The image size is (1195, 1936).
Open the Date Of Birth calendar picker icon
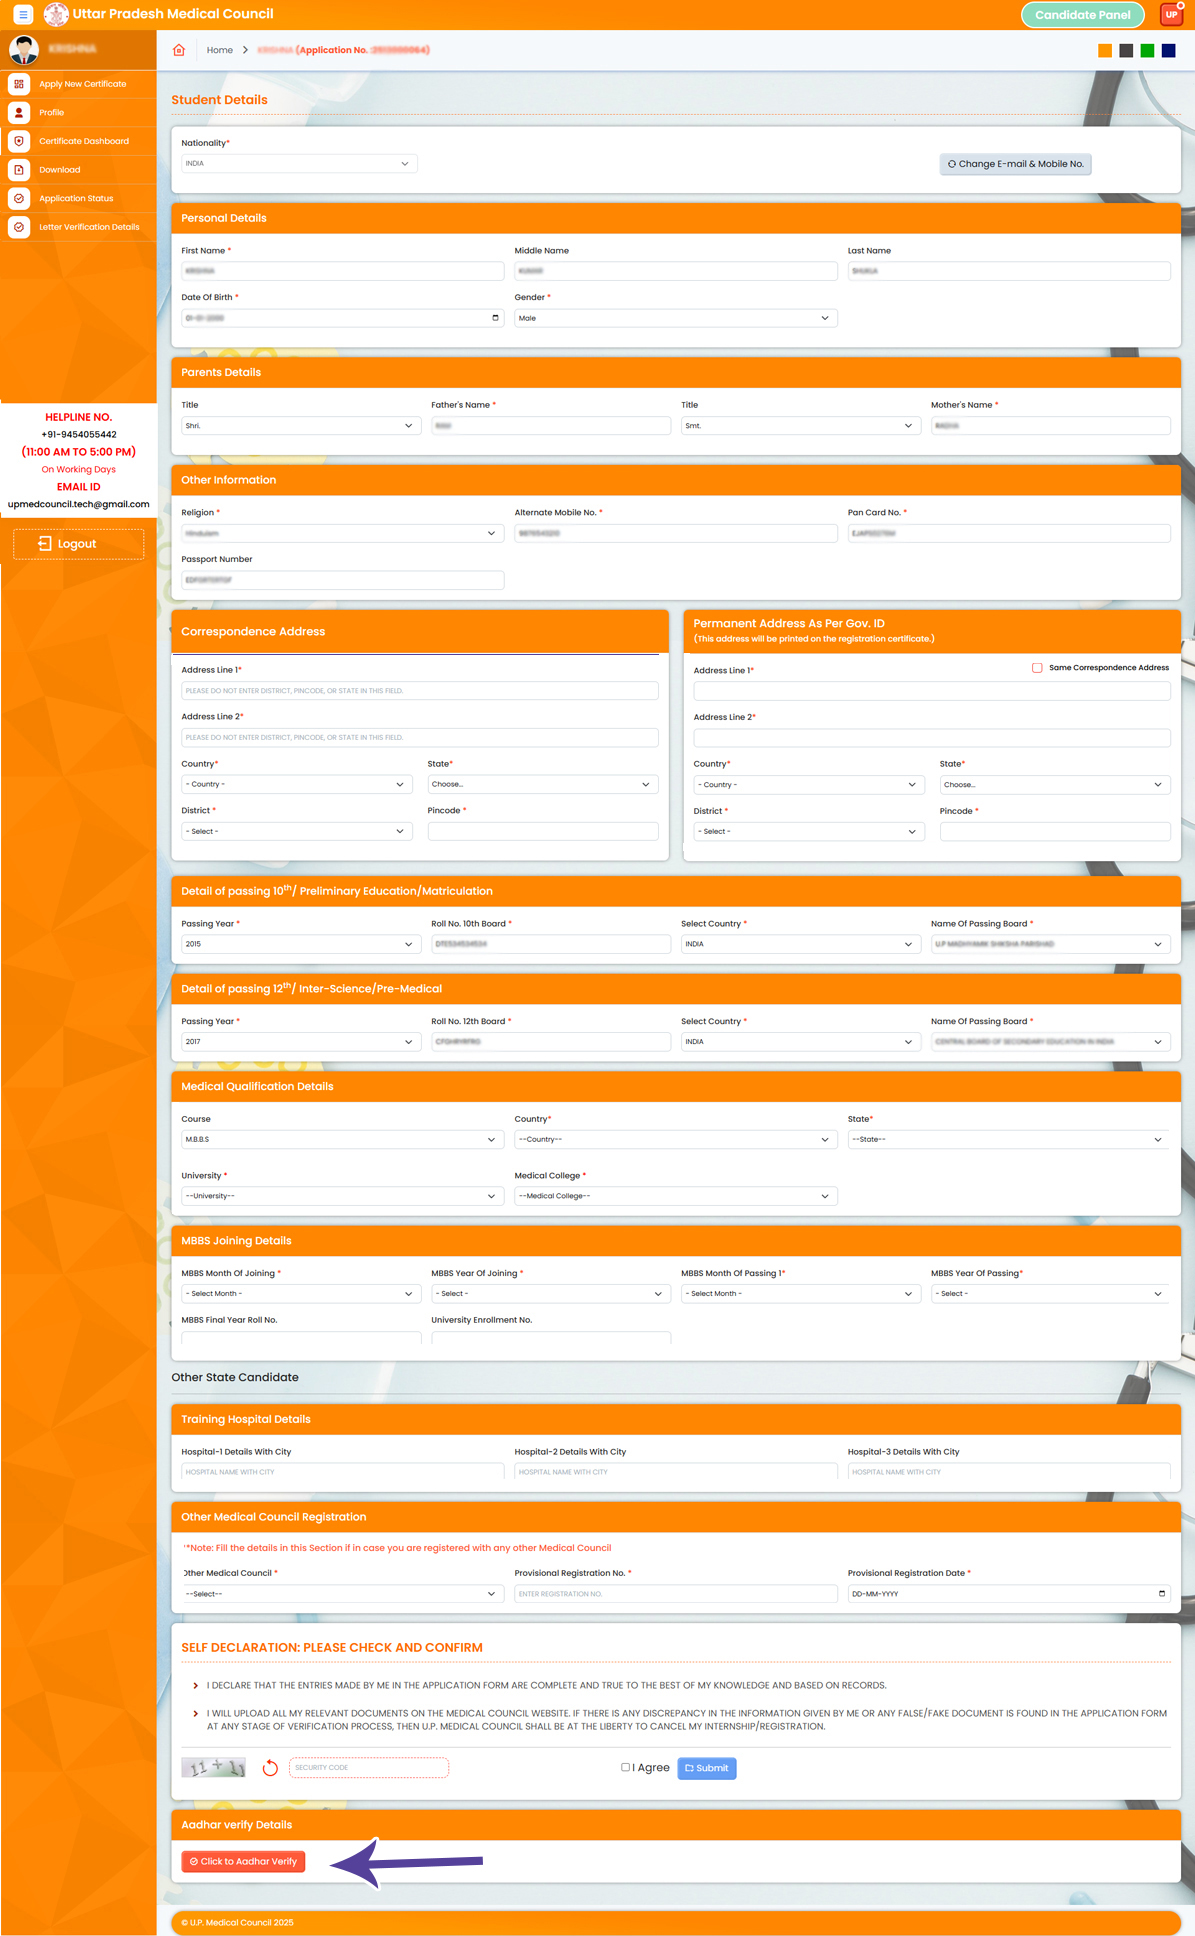pos(495,318)
